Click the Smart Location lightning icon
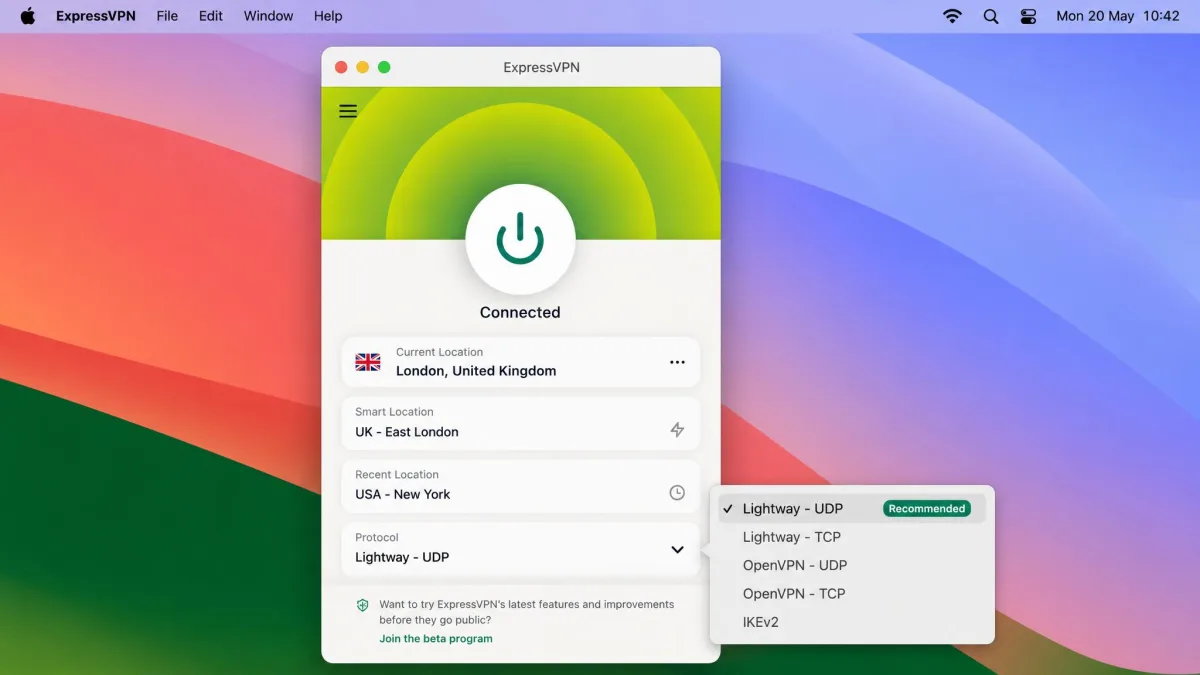The image size is (1200, 675). click(677, 430)
